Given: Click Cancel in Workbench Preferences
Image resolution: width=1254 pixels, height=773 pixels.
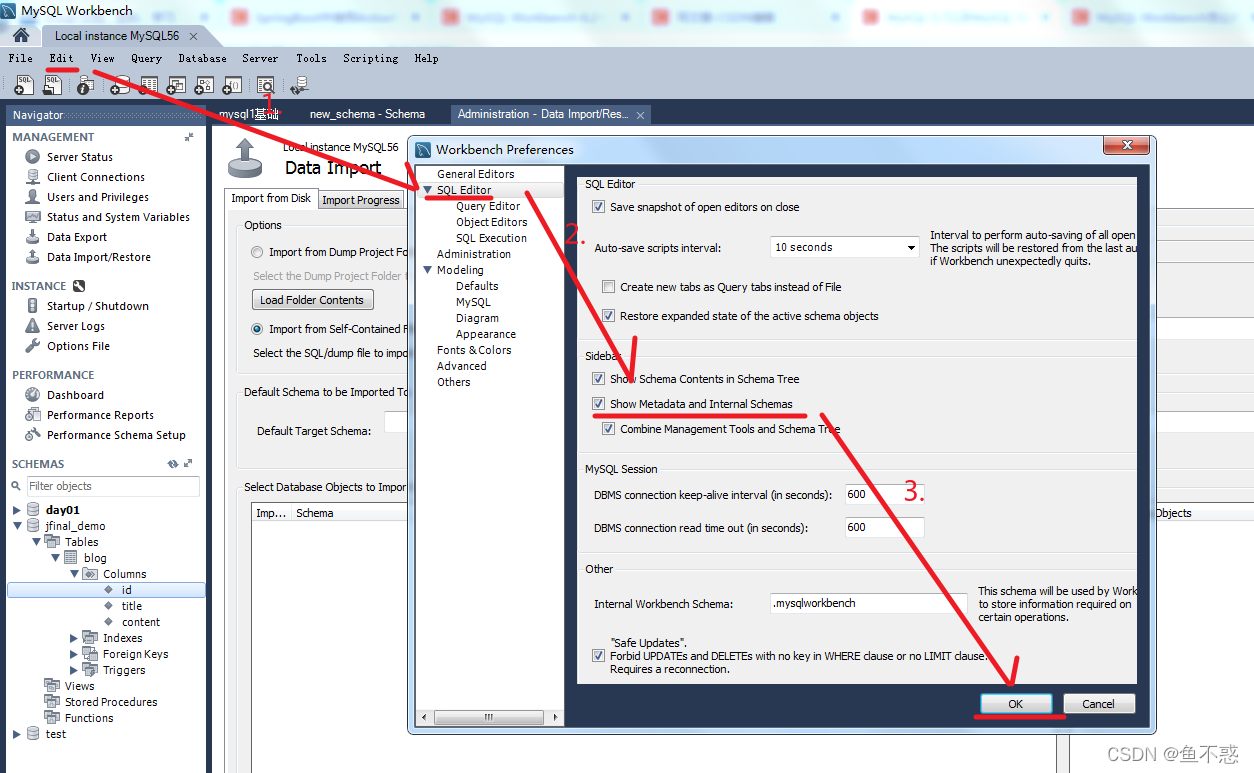Looking at the screenshot, I should (1098, 704).
